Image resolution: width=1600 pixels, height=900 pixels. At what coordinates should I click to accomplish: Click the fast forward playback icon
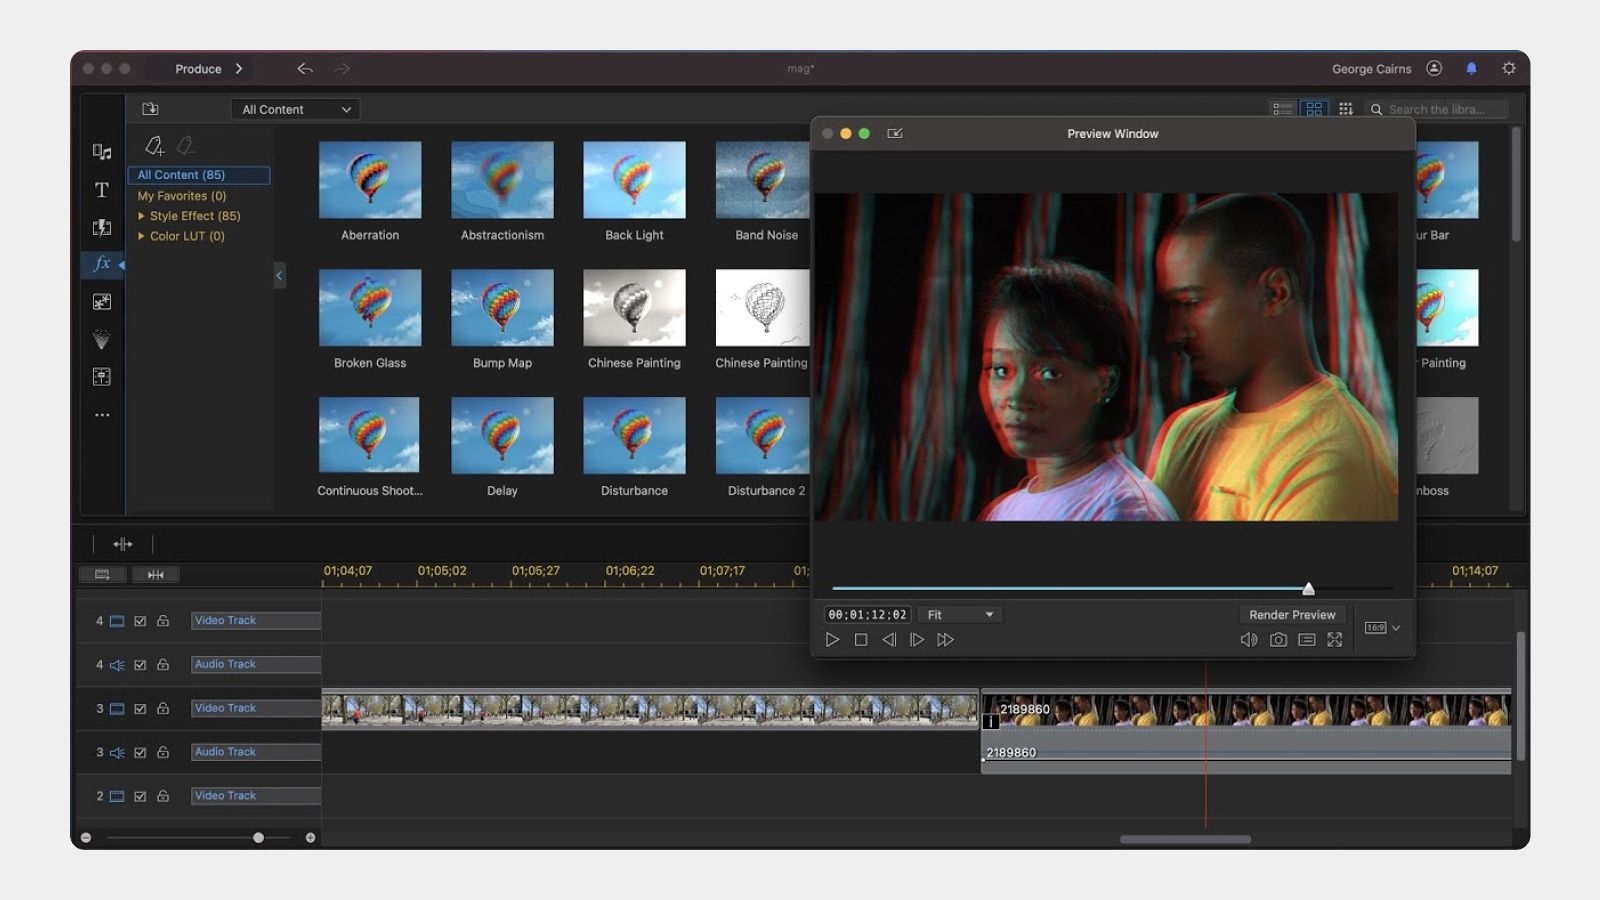click(x=945, y=640)
